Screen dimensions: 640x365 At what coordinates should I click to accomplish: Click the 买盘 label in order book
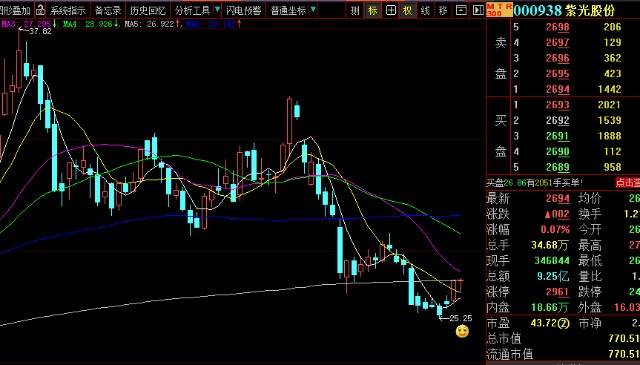[501, 136]
